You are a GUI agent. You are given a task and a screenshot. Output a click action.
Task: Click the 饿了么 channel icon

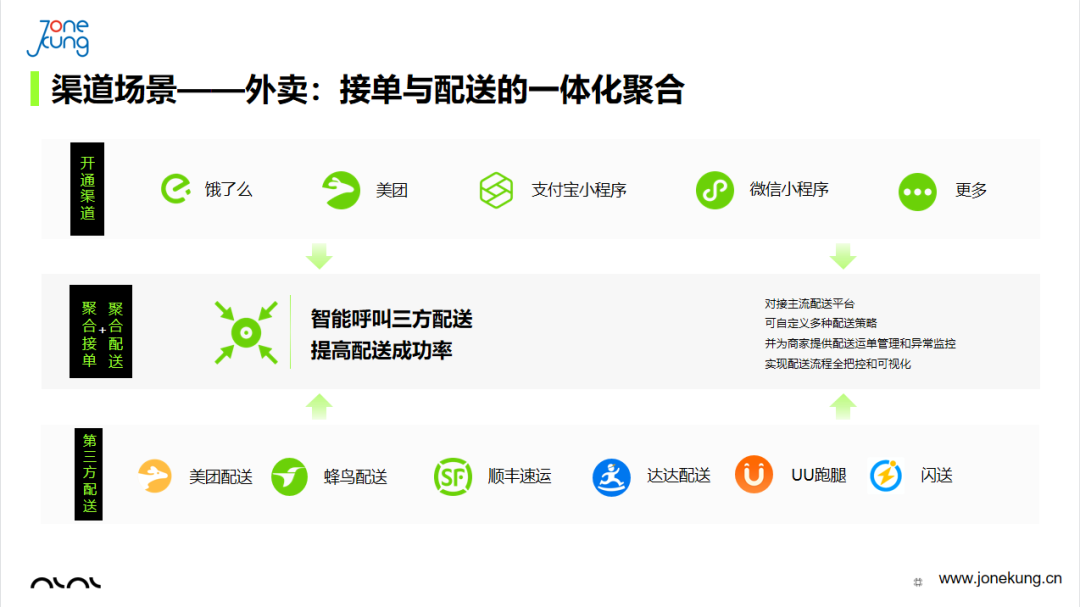[176, 189]
